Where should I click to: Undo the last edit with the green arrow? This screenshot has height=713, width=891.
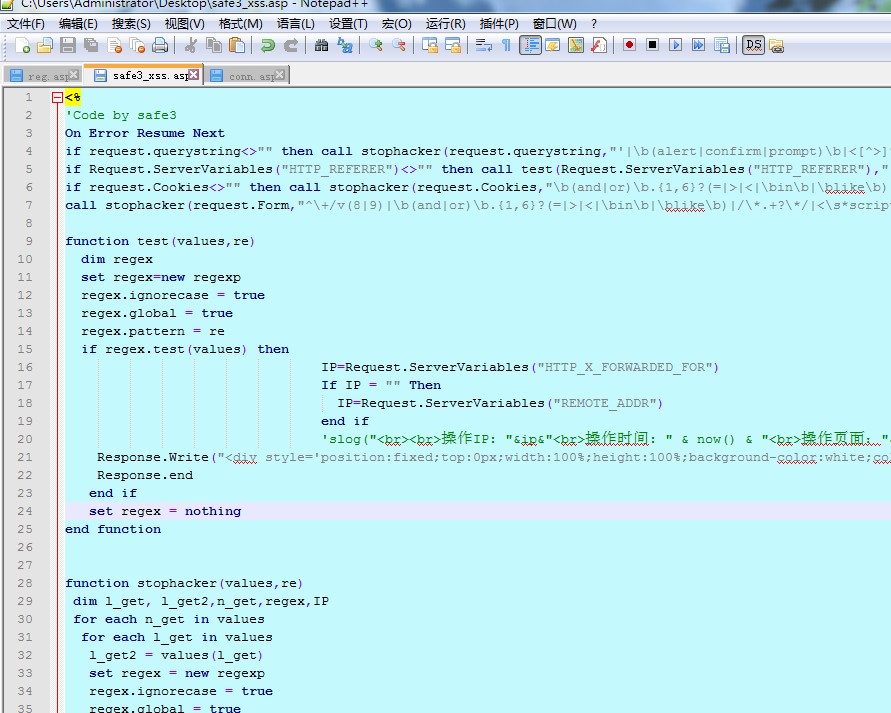pos(268,45)
